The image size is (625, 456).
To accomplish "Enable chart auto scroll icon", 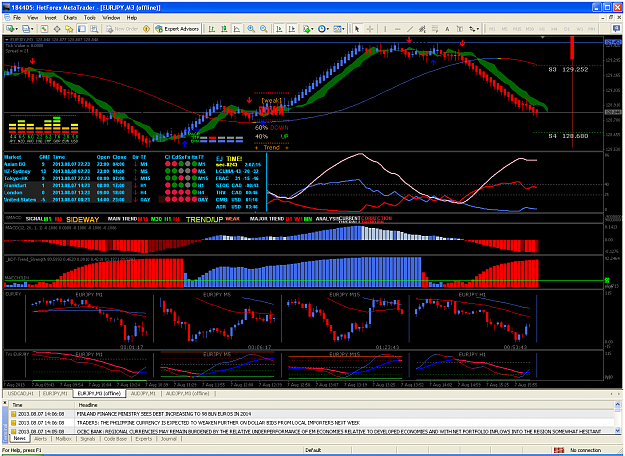I will pos(279,29).
